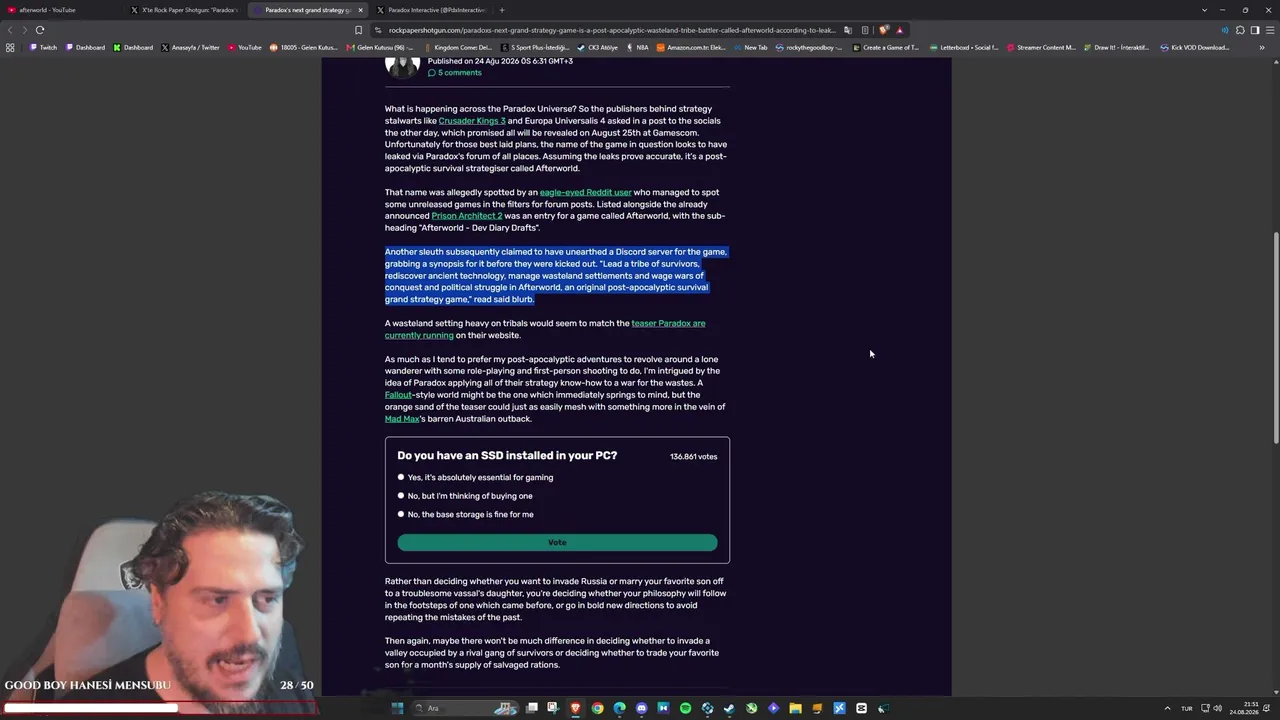Open the 'Letterboxd • Social f...' bookmark
The width and height of the screenshot is (1280, 720).
point(964,47)
